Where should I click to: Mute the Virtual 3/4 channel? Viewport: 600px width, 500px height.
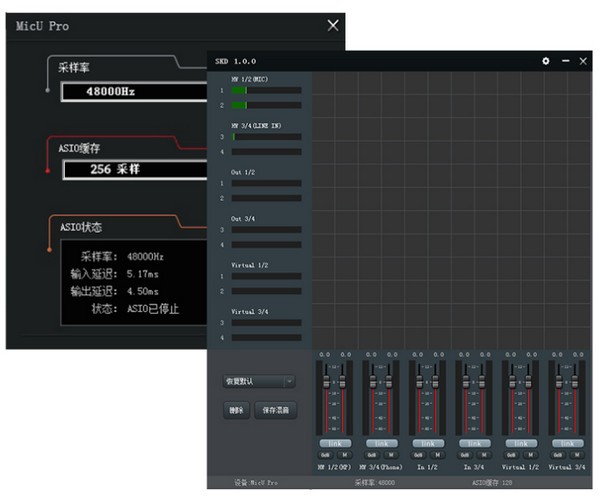tap(576, 454)
